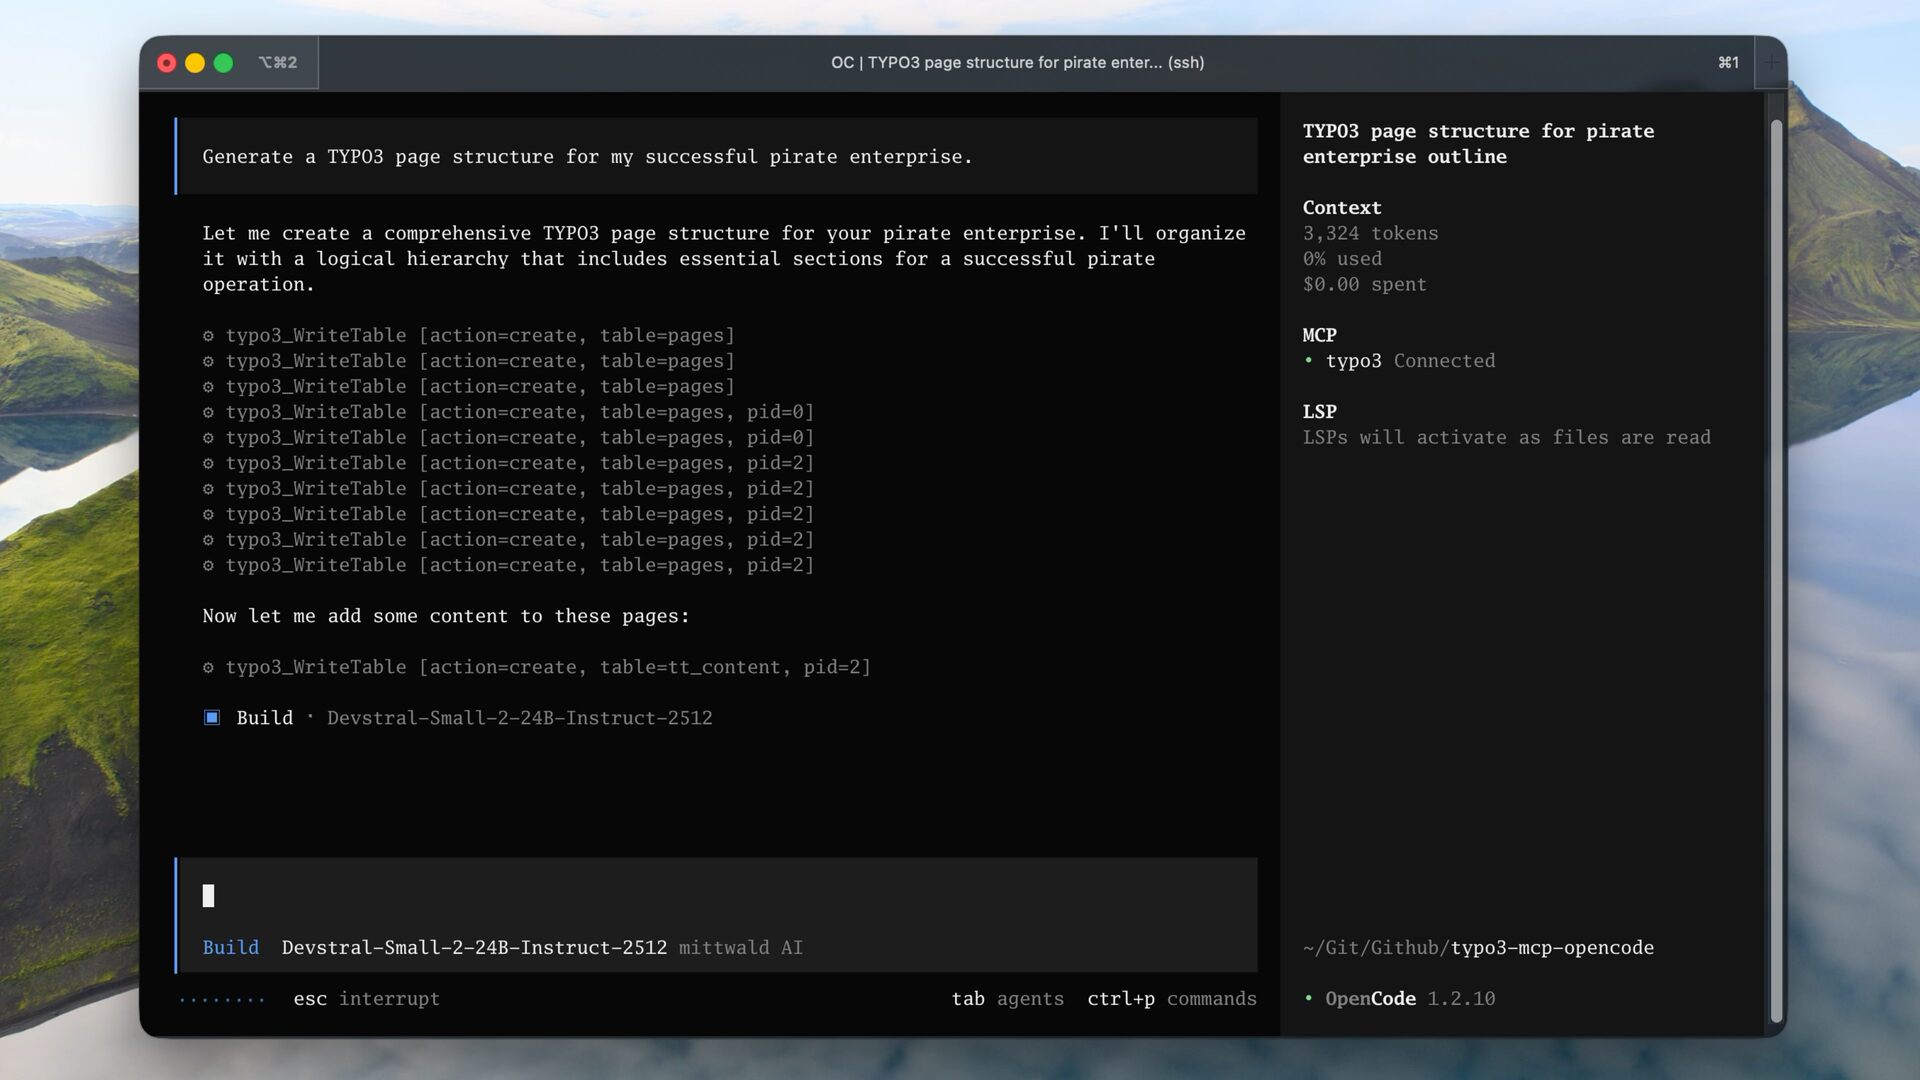Screen dimensions: 1920x1080
Task: Focus the prompt input field with cursor
Action: [700, 896]
